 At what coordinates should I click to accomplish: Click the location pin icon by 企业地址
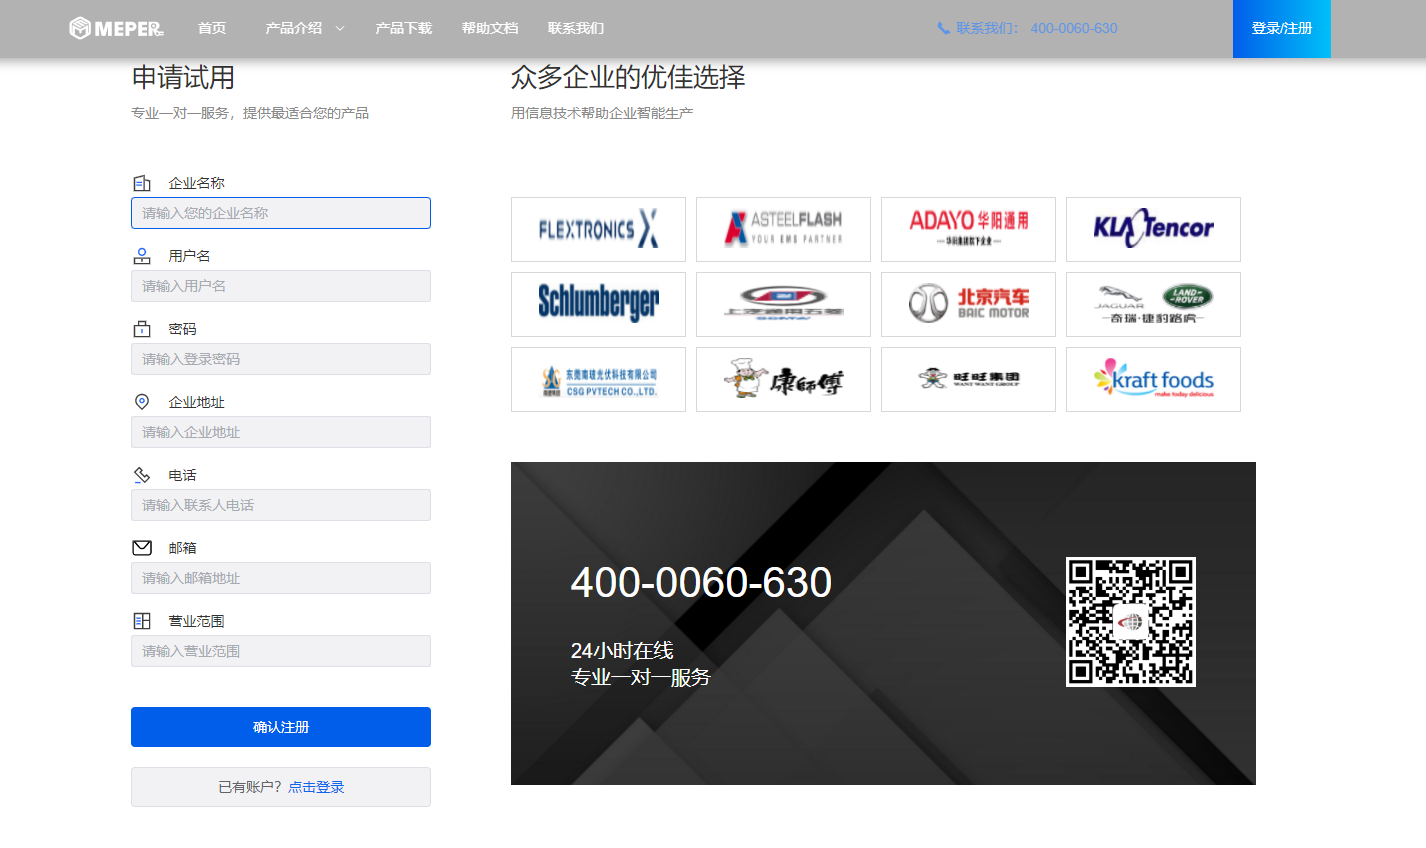click(x=142, y=402)
